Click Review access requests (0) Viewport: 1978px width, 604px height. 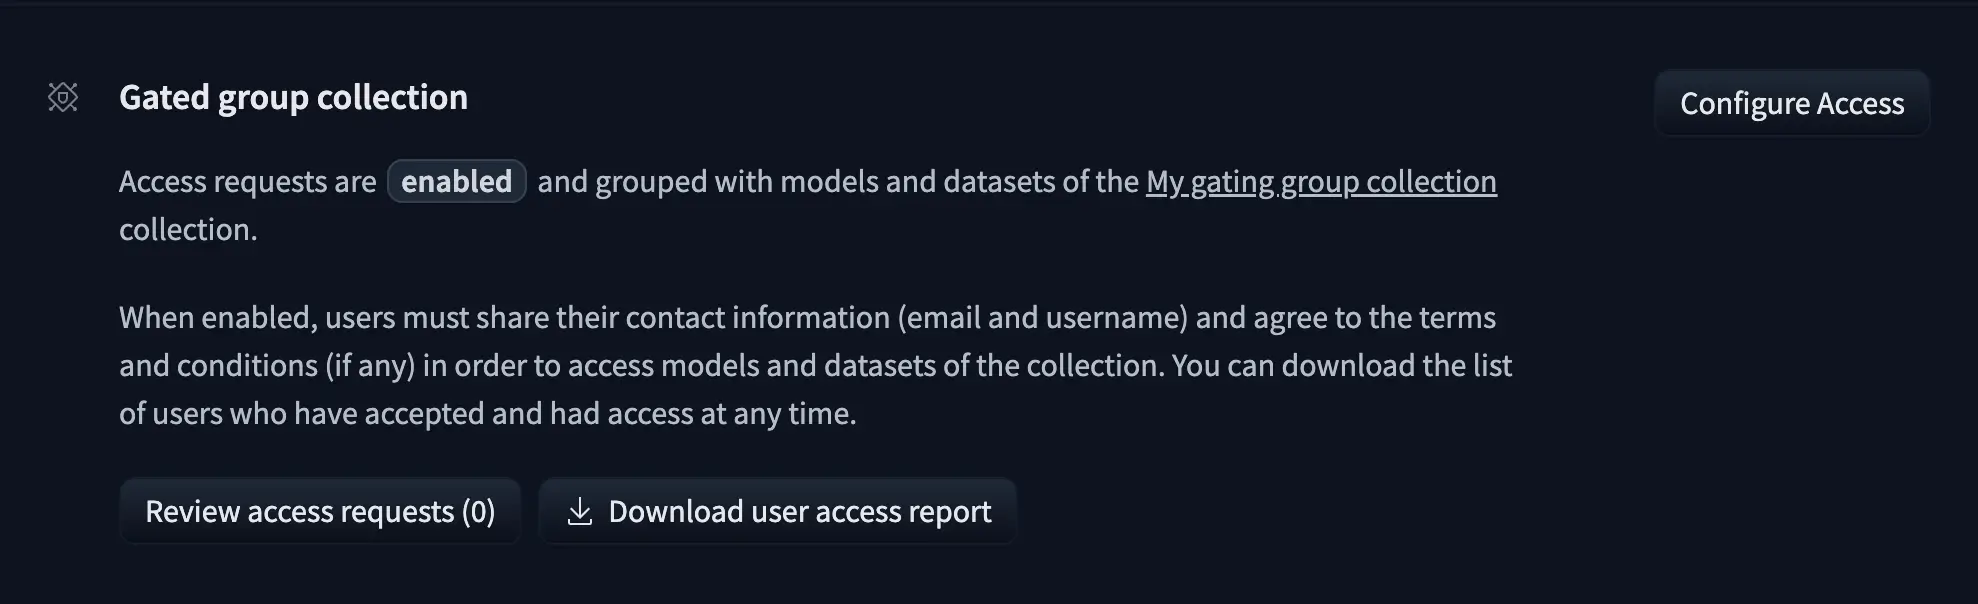319,511
